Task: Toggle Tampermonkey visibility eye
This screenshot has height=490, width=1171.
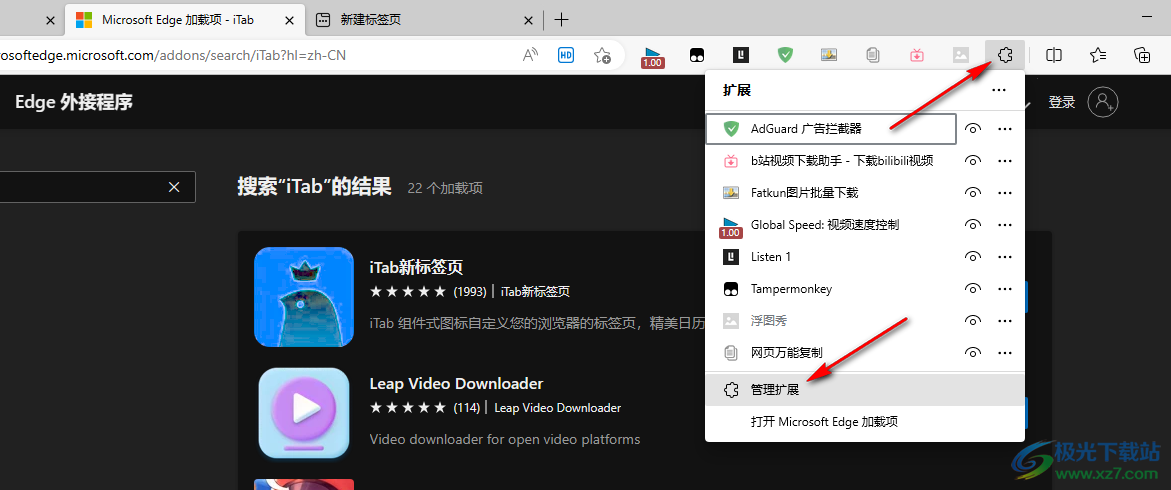Action: click(972, 289)
